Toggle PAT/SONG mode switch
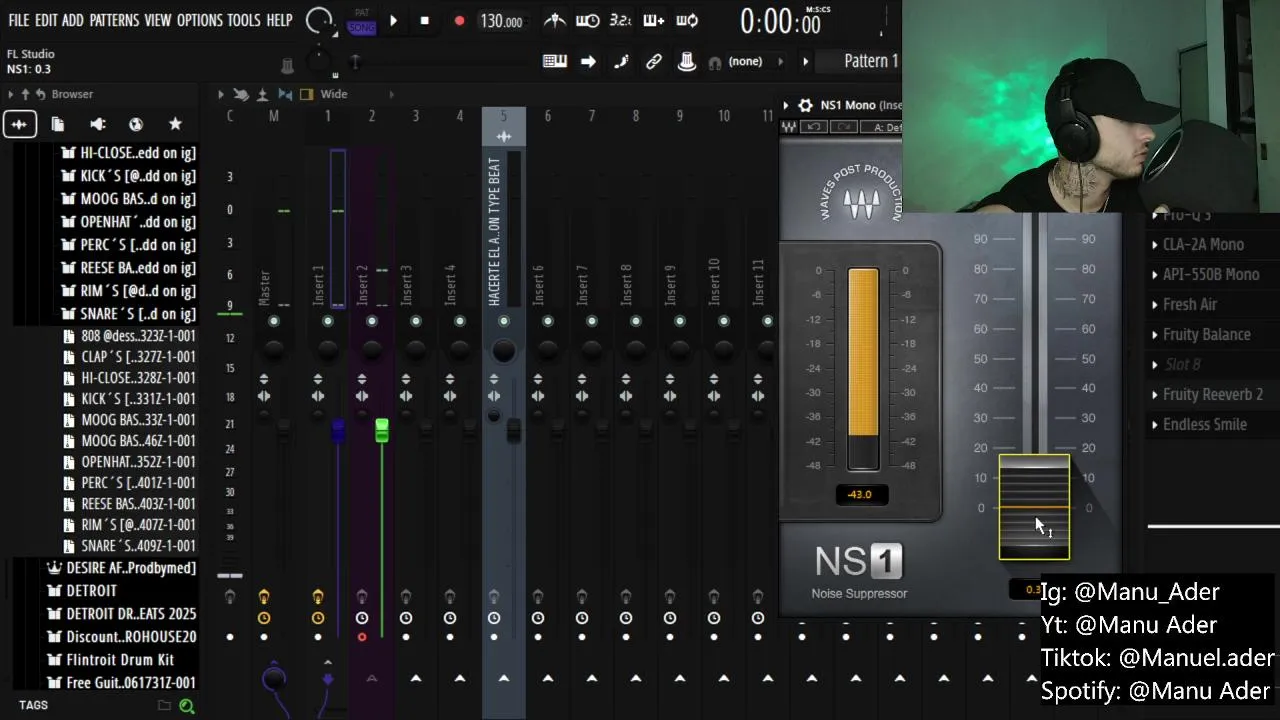 tap(362, 21)
